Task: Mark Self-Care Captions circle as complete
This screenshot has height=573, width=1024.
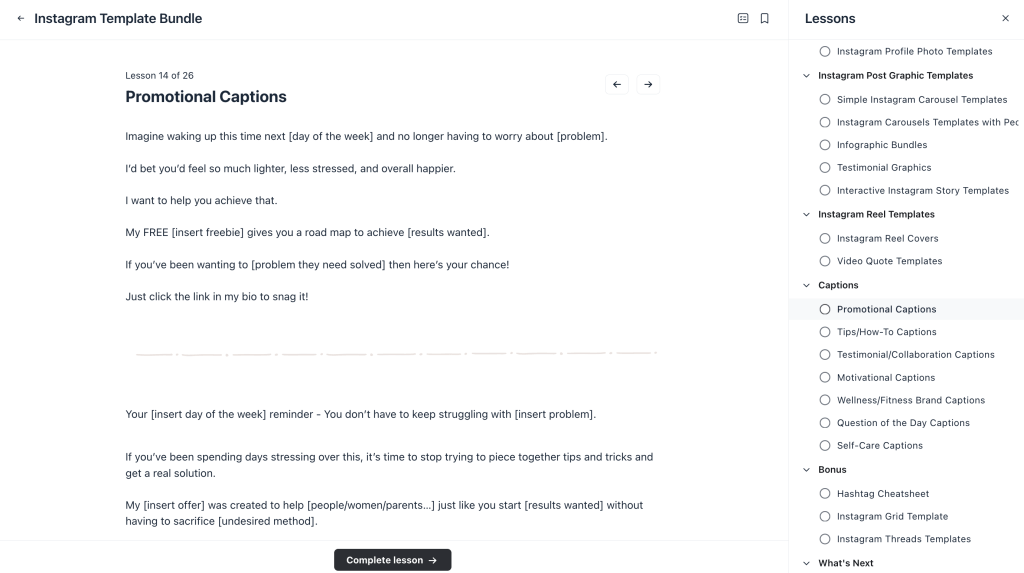Action: click(x=825, y=445)
